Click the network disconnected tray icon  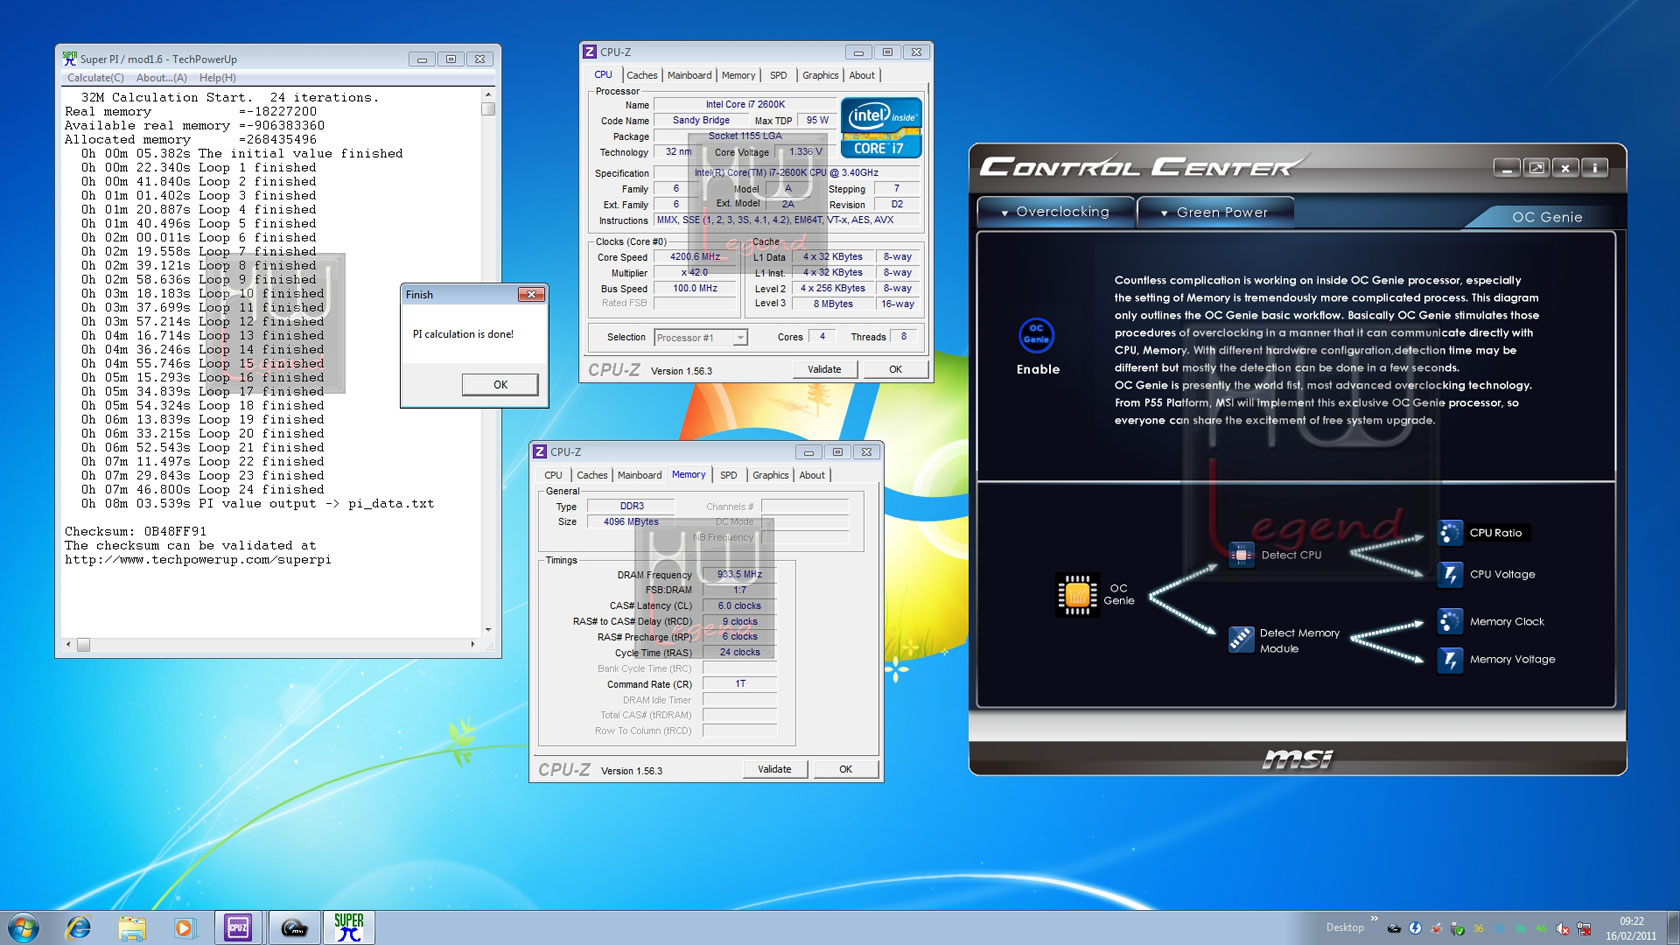1584,928
